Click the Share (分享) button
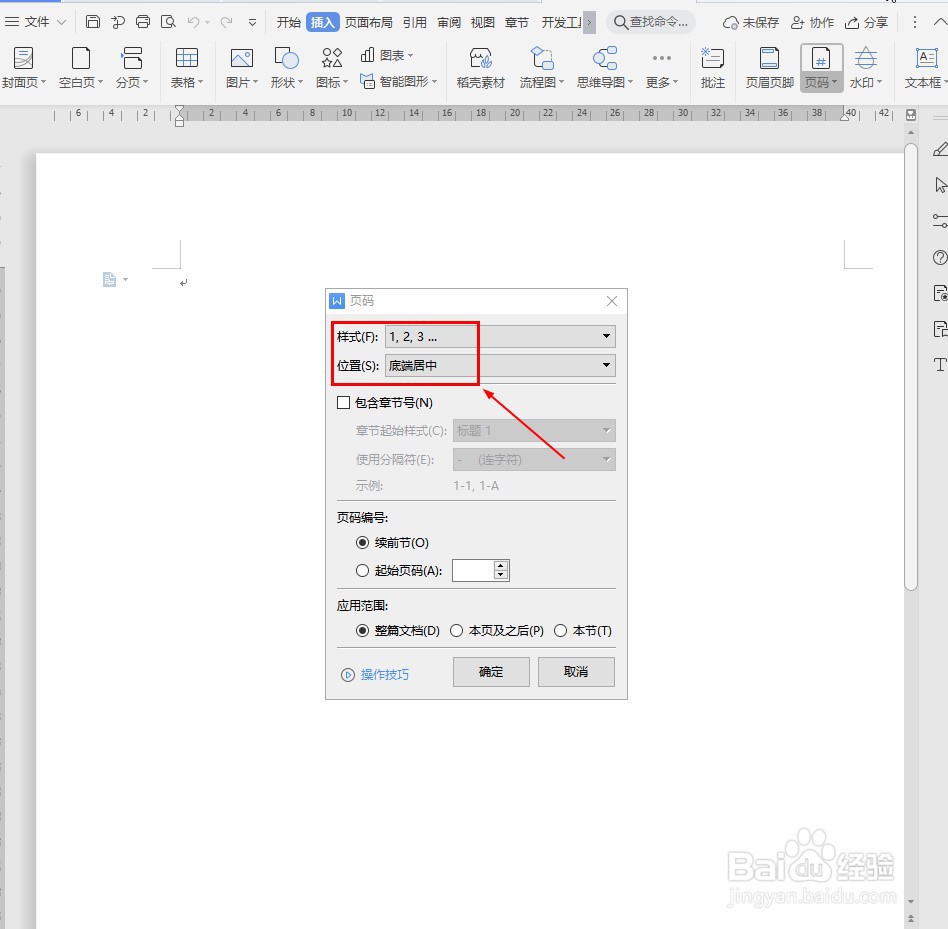Screen dimensions: 948x929 click(x=866, y=22)
